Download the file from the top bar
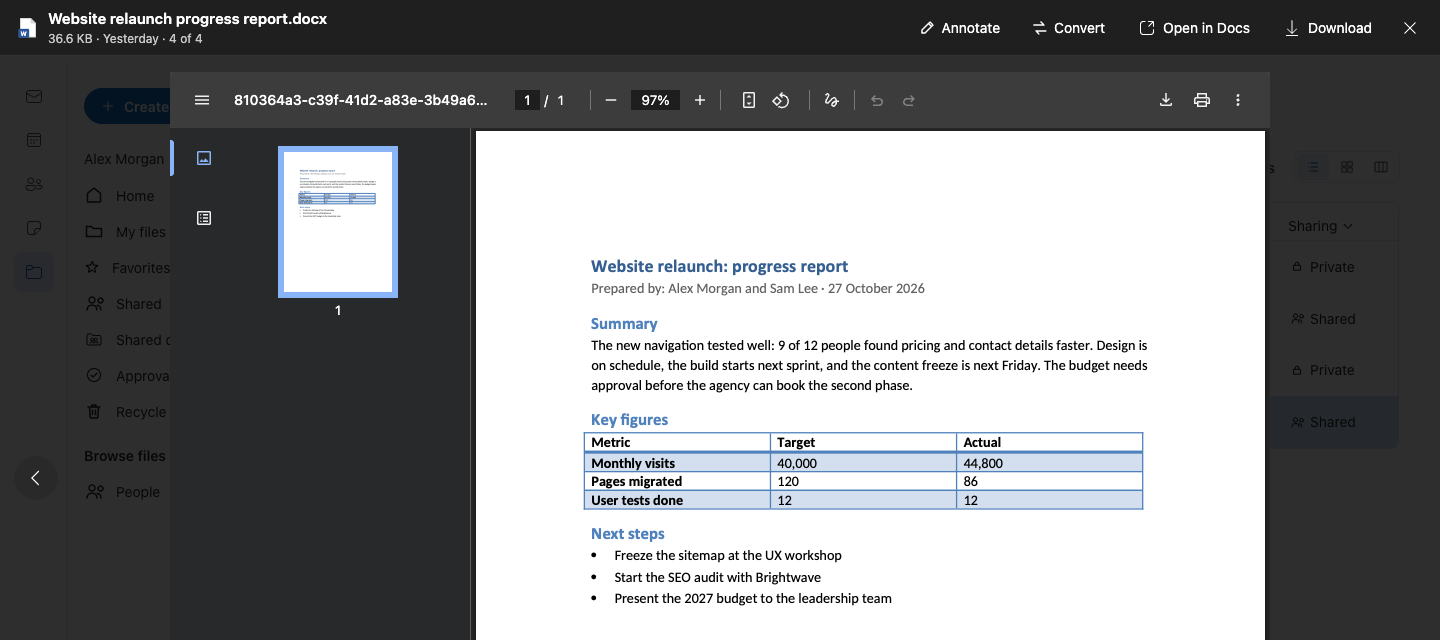 (x=1328, y=28)
